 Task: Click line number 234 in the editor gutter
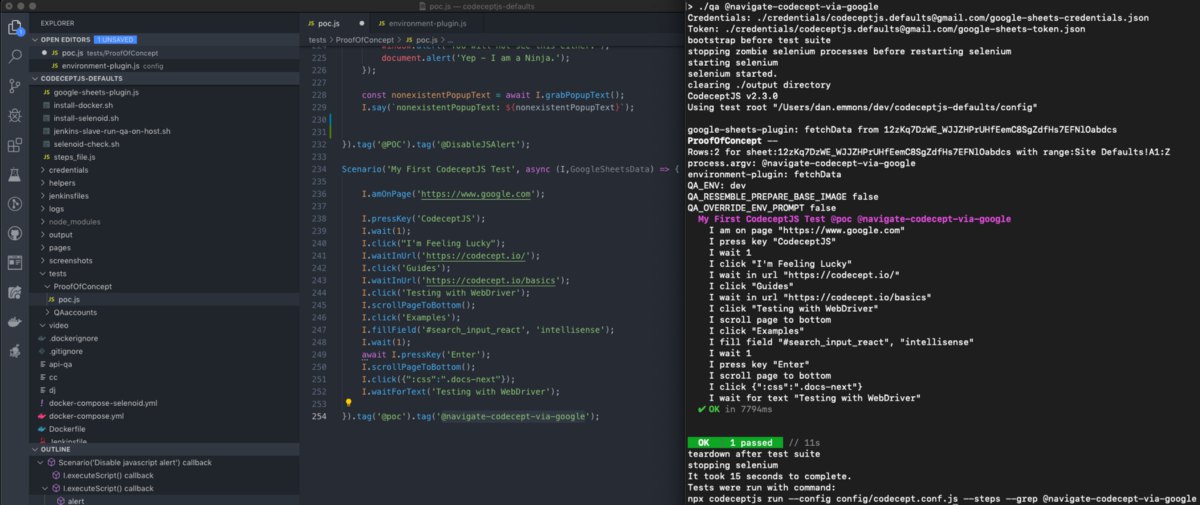pyautogui.click(x=320, y=169)
